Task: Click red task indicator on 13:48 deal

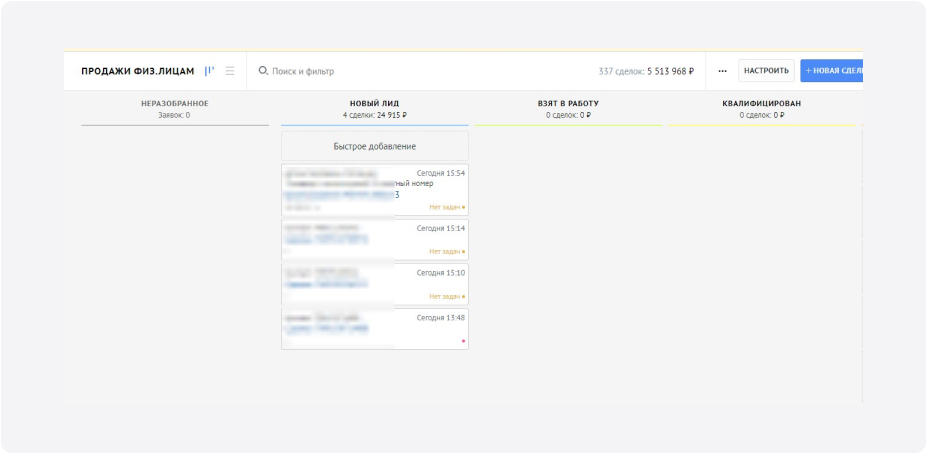Action: 463,341
